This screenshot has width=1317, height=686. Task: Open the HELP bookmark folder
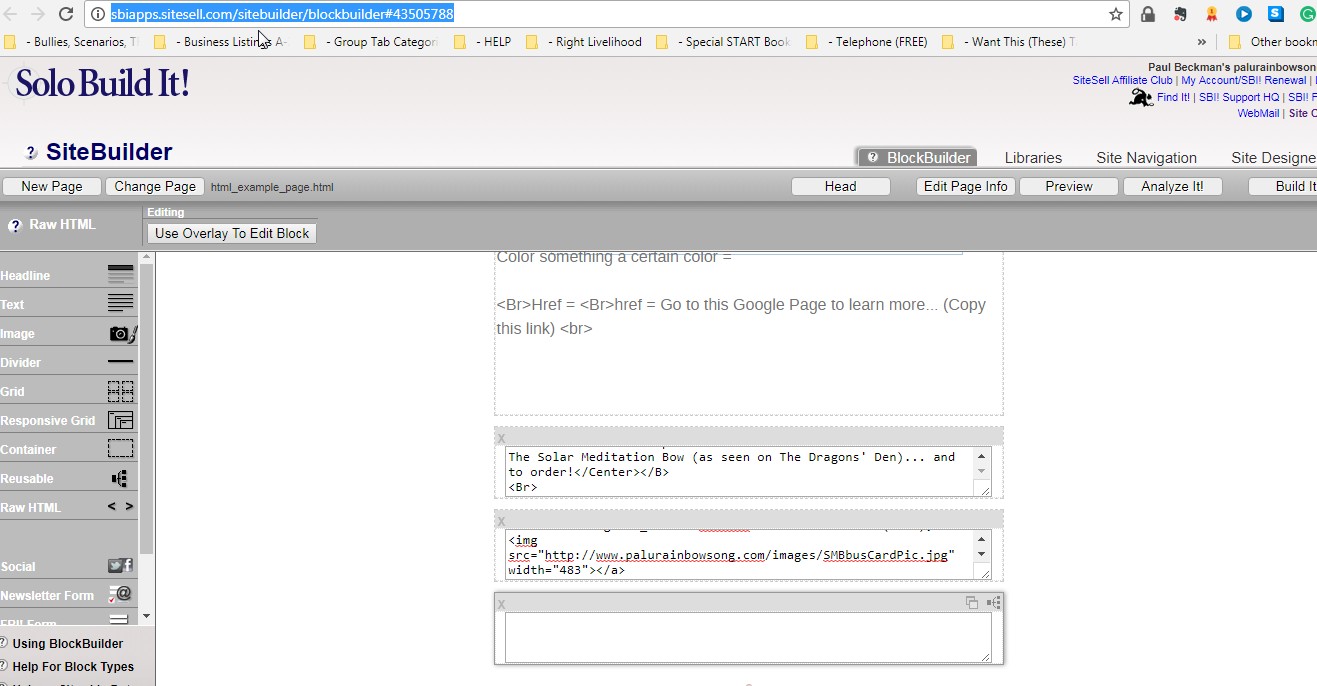(x=482, y=42)
